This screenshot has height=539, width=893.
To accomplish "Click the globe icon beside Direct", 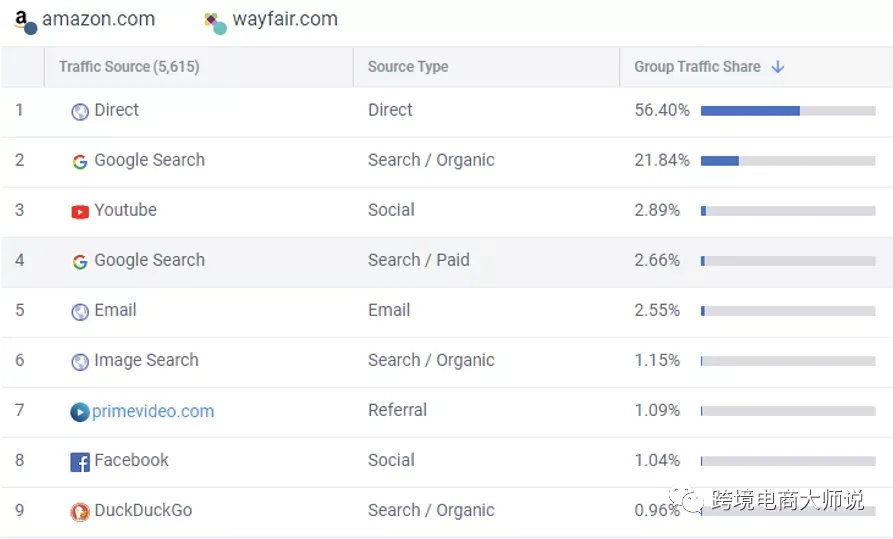I will (80, 112).
